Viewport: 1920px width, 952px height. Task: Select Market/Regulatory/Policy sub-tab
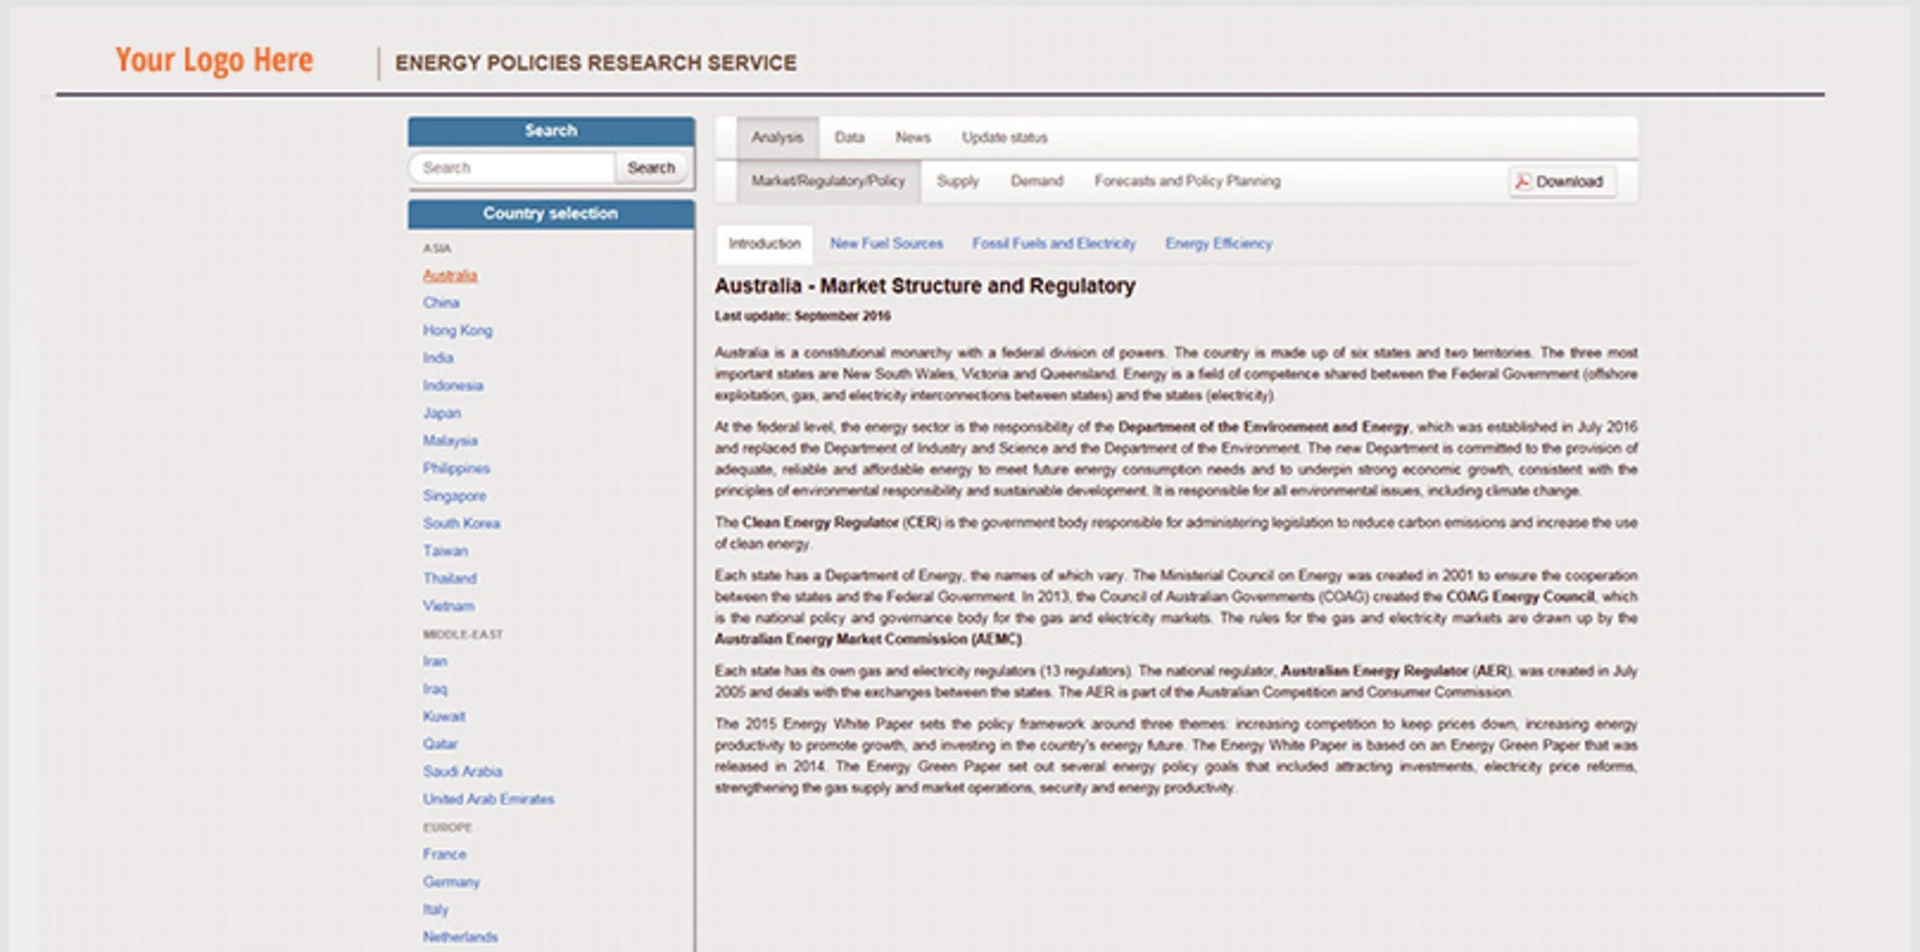click(x=828, y=181)
